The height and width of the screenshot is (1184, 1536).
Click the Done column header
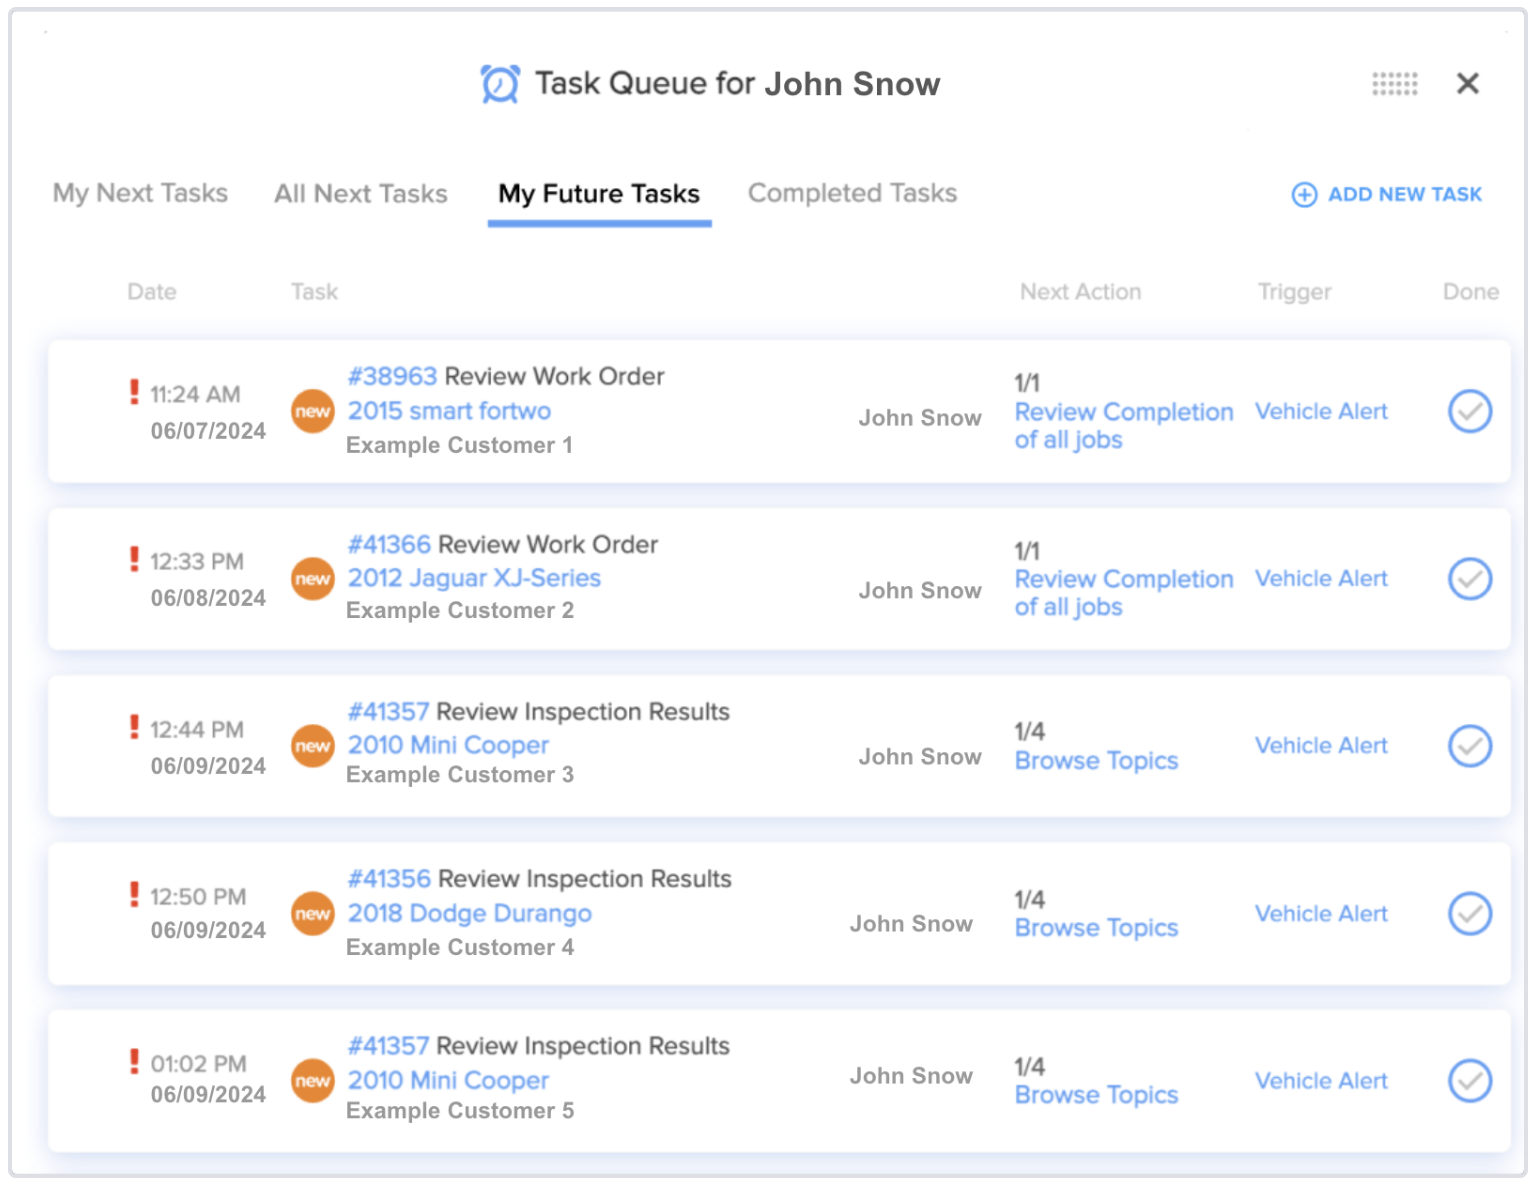pos(1470,291)
